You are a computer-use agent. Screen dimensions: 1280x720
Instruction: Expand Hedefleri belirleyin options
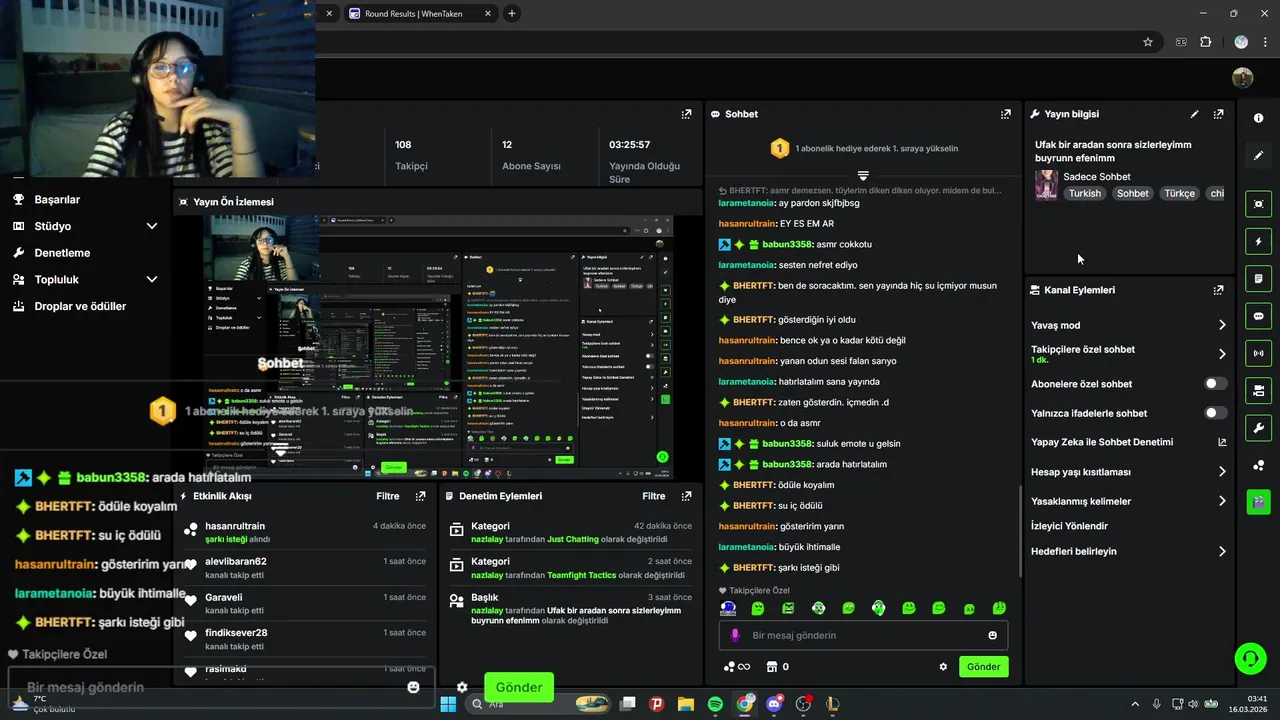1222,551
